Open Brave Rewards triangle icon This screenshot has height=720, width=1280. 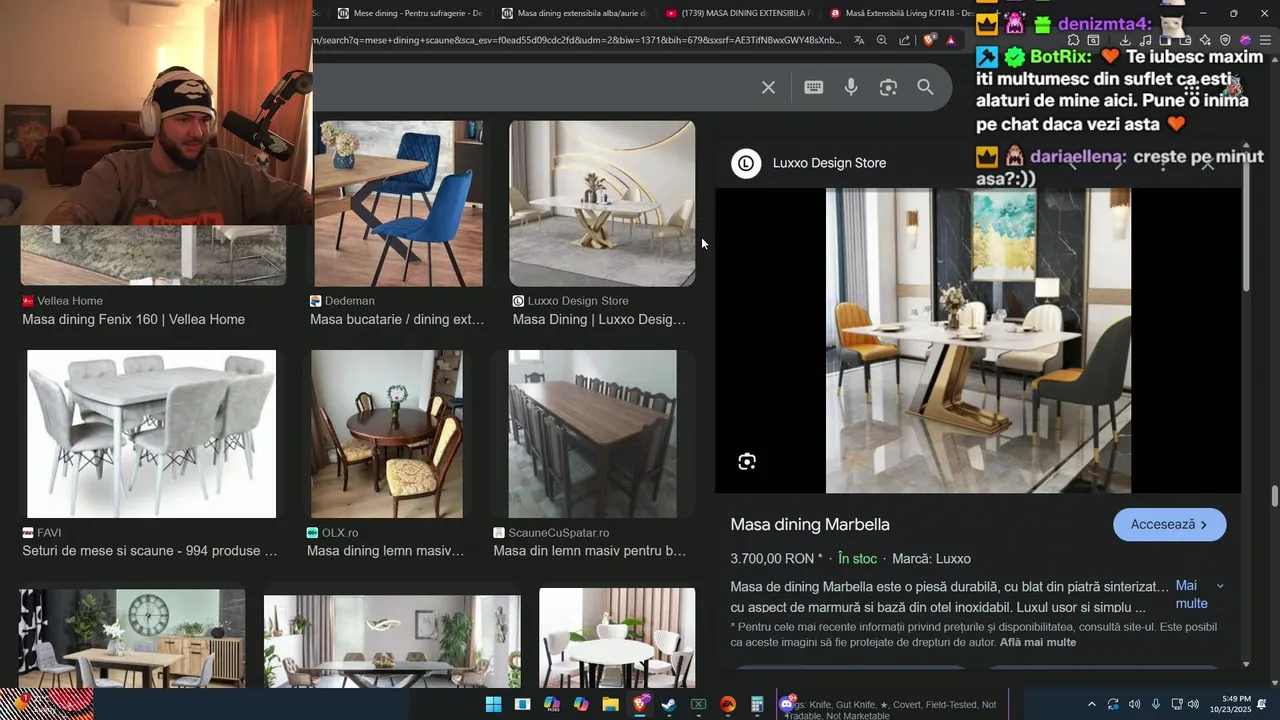(950, 40)
